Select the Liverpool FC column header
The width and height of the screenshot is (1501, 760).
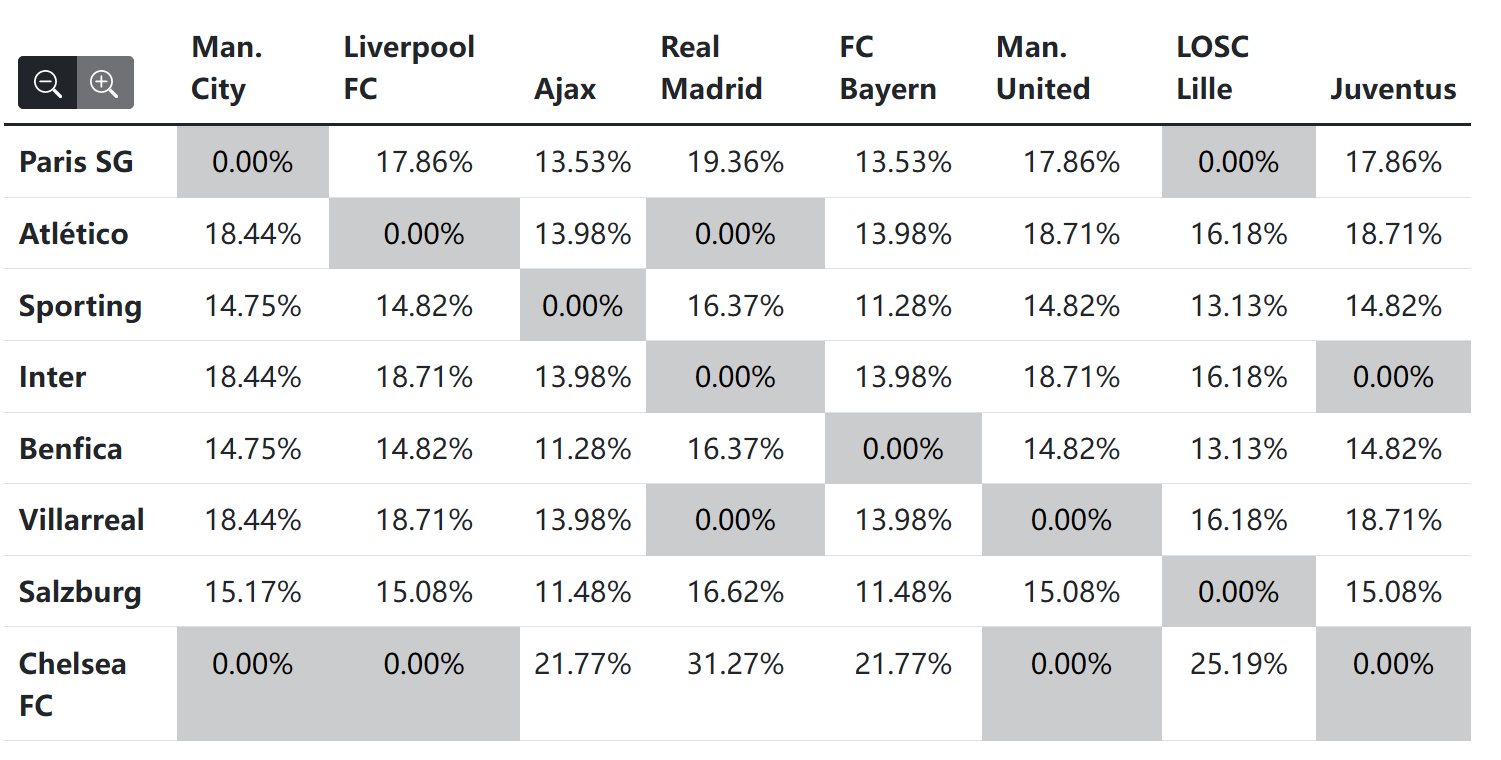(409, 68)
